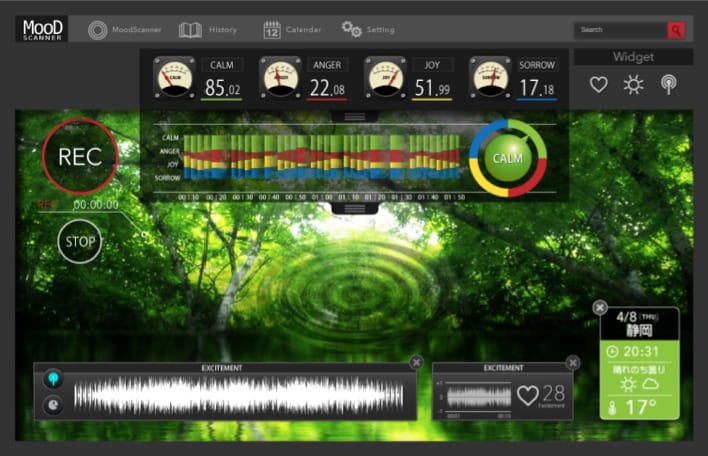This screenshot has width=708, height=456.
Task: Close the large EXCITEMENT waveform widget
Action: click(x=416, y=362)
